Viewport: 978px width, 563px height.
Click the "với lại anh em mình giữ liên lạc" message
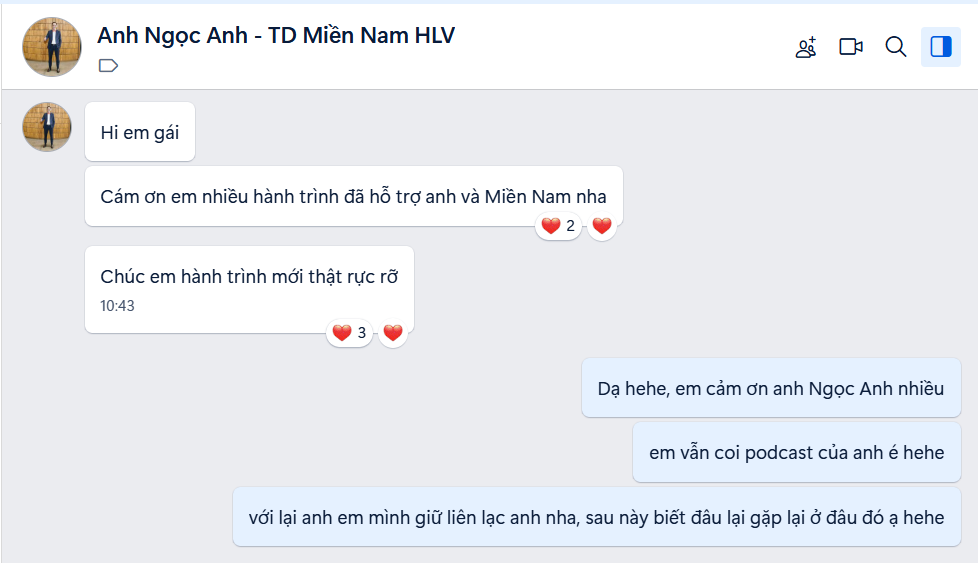pos(596,517)
